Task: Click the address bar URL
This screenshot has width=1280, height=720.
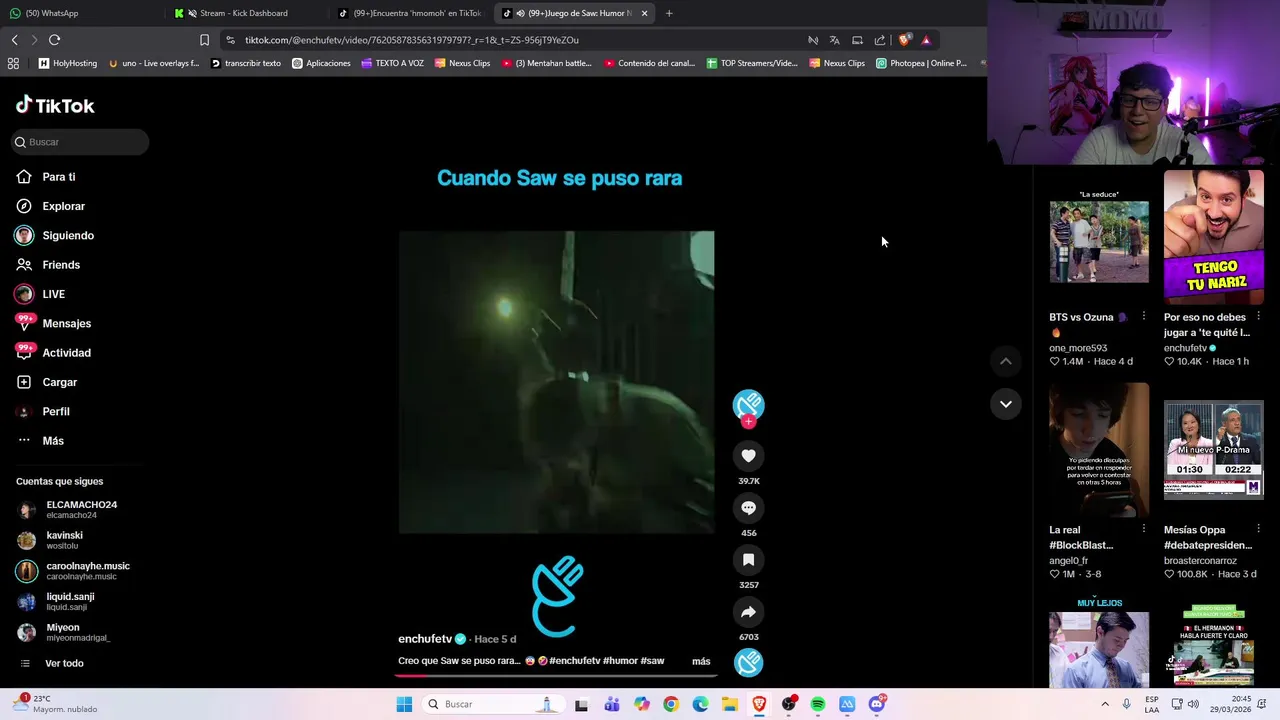Action: [x=412, y=40]
